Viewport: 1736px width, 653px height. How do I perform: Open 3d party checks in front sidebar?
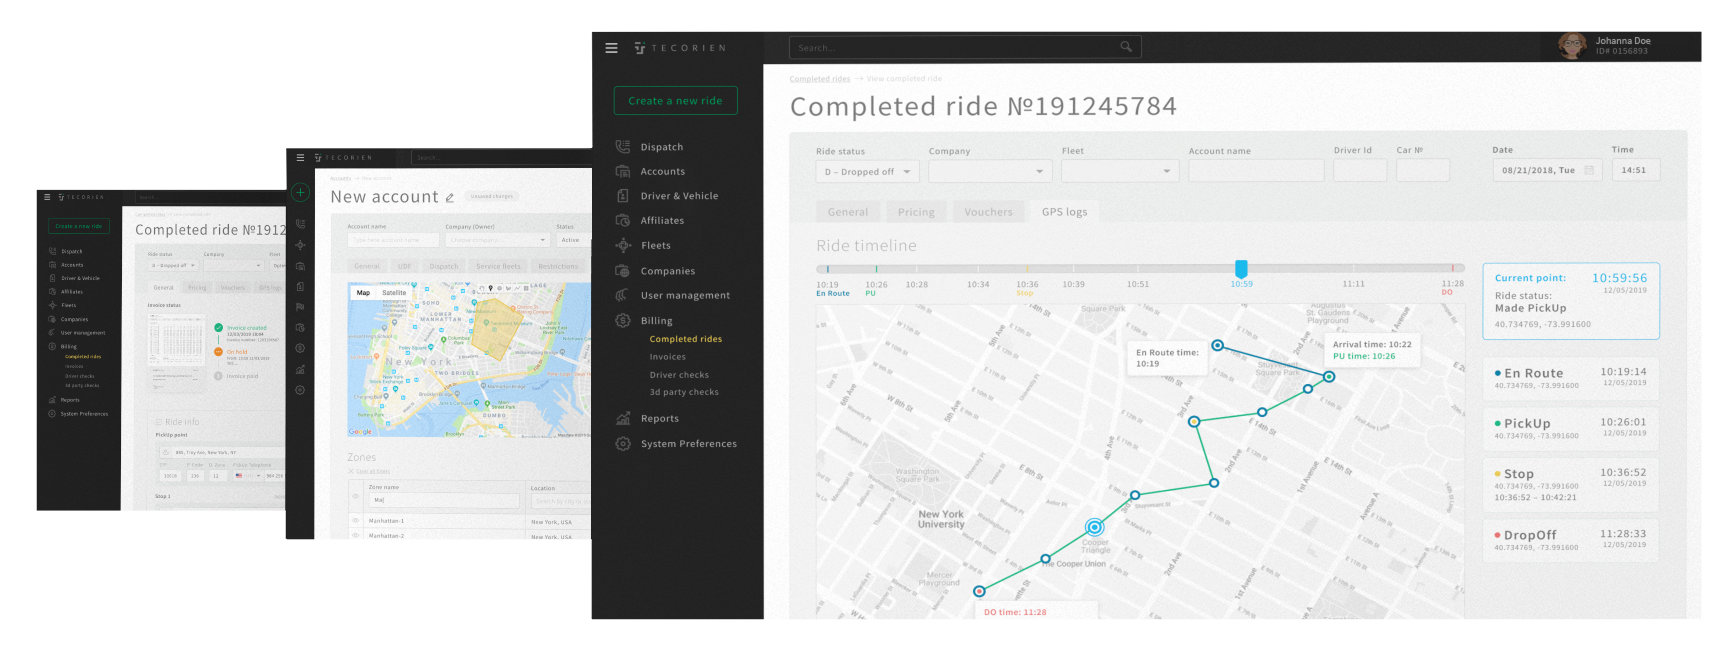click(x=684, y=392)
